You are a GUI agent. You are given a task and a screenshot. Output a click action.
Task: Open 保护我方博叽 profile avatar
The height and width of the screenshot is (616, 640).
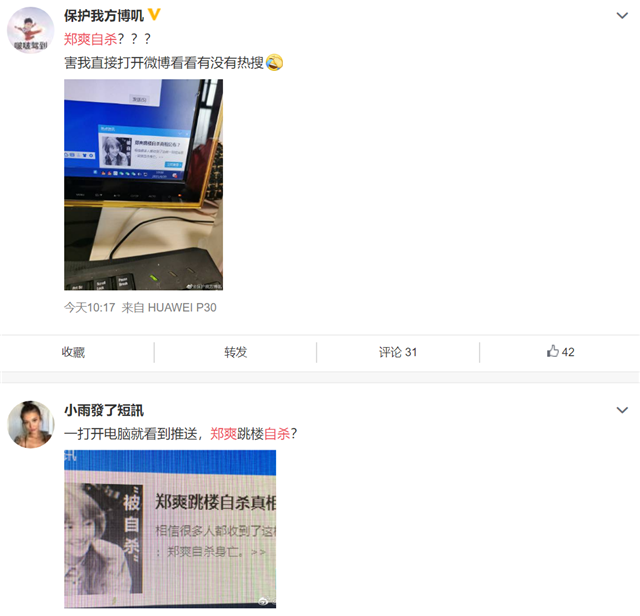pyautogui.click(x=31, y=30)
